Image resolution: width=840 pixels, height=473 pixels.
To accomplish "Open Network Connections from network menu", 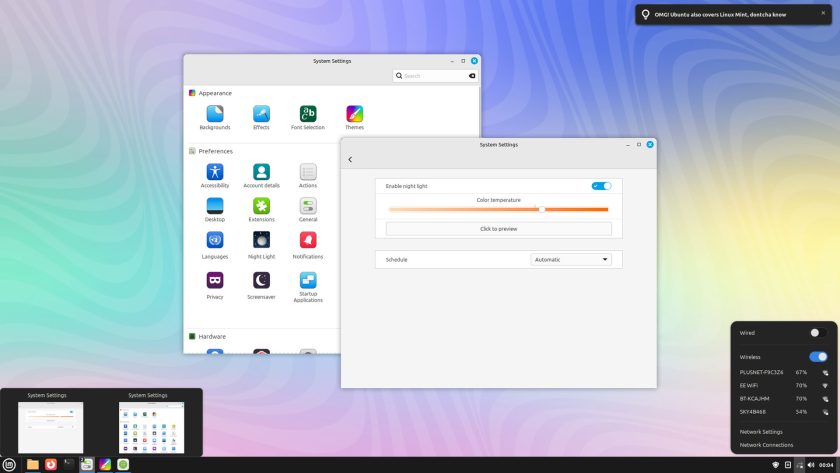I will [766, 445].
